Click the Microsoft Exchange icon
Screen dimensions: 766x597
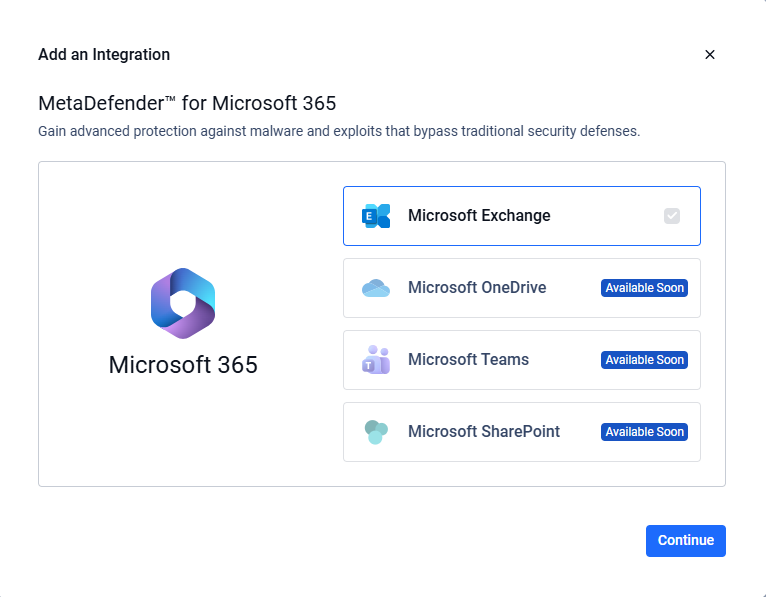tap(376, 216)
